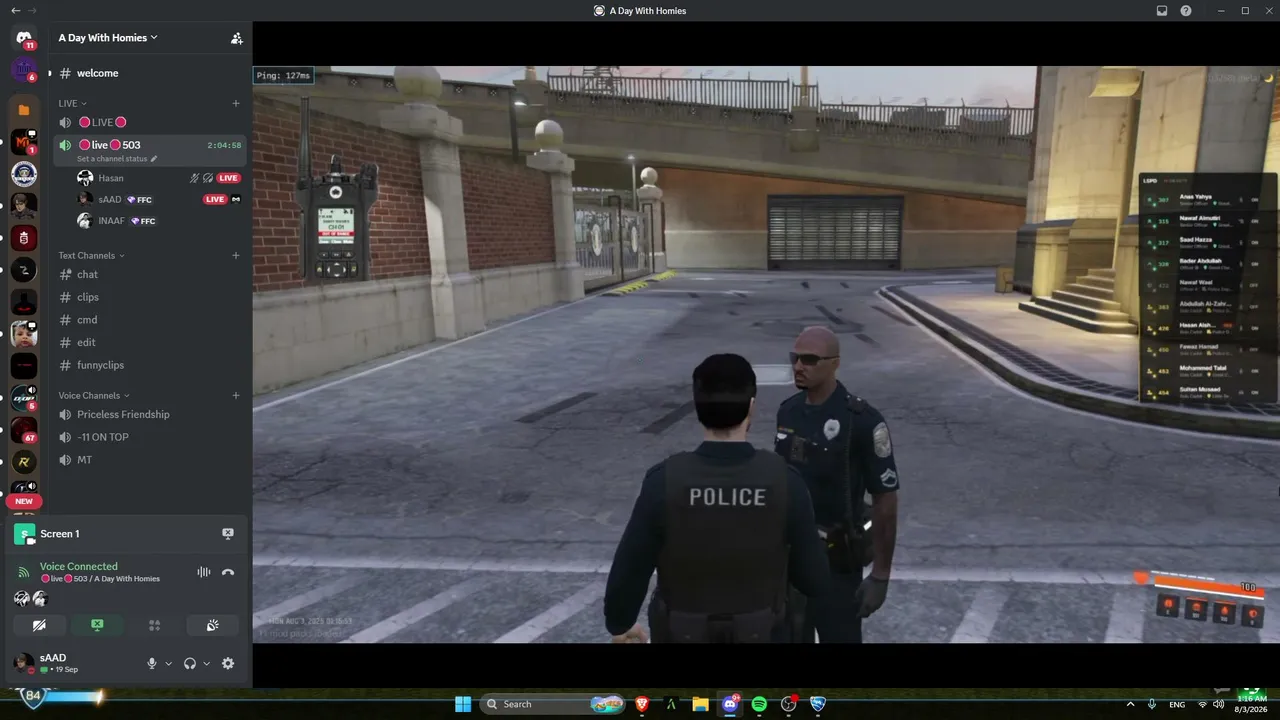Open the chat text channel
This screenshot has width=1280, height=720.
(x=150, y=274)
